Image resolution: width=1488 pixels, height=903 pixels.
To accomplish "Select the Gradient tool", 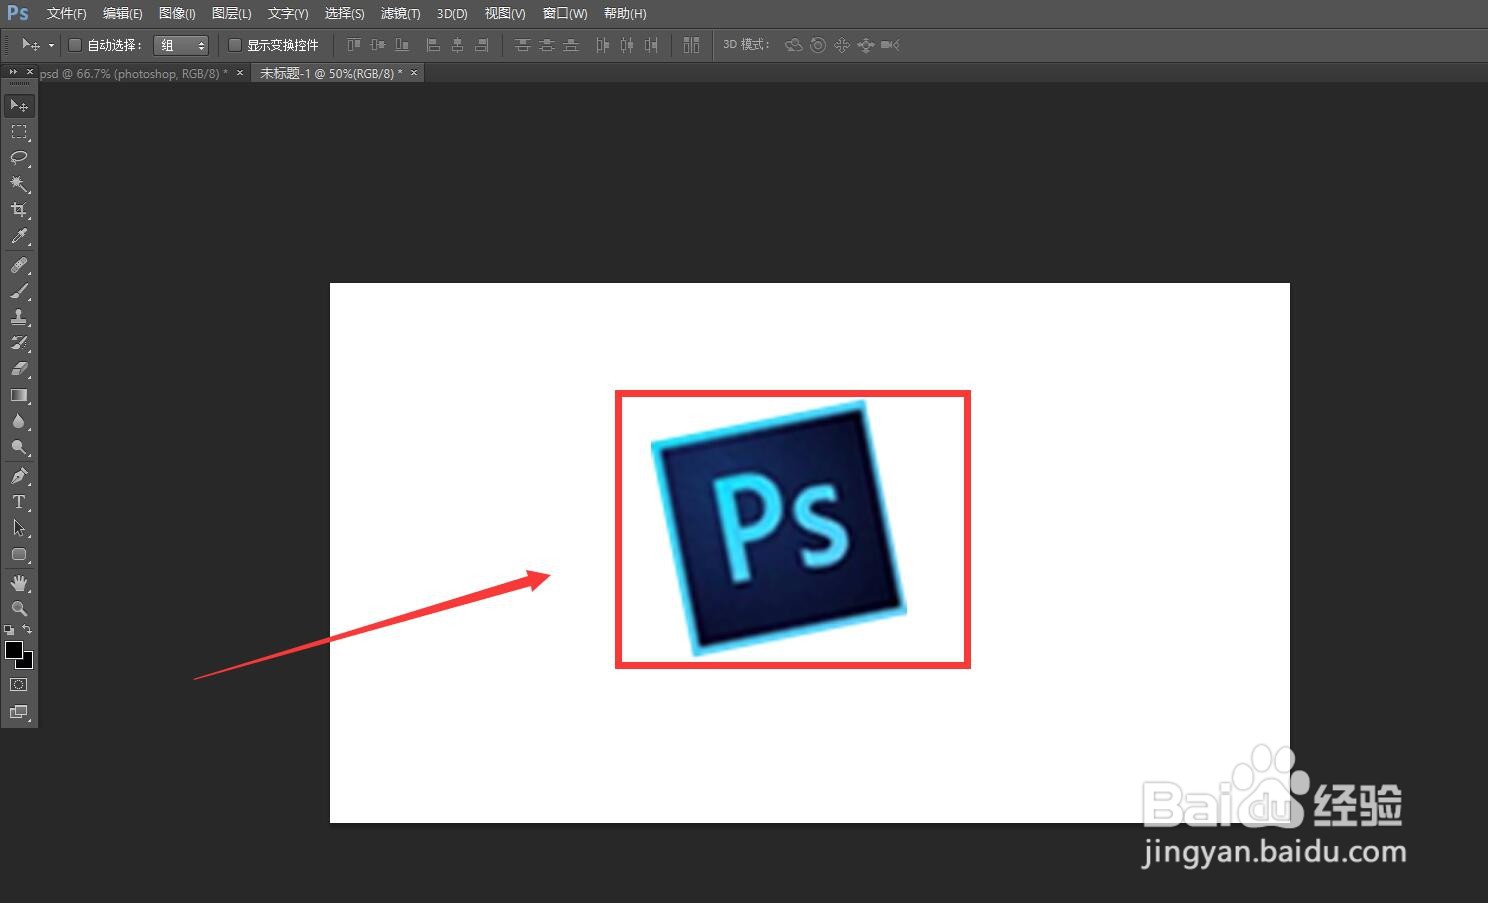I will (19, 395).
